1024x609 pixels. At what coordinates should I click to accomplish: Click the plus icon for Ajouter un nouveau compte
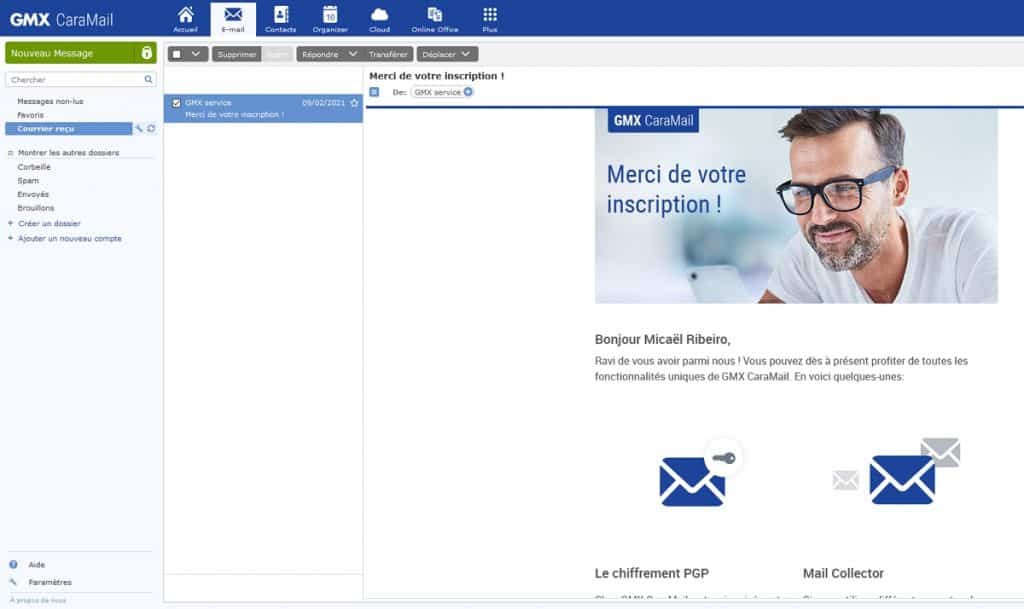(x=10, y=238)
